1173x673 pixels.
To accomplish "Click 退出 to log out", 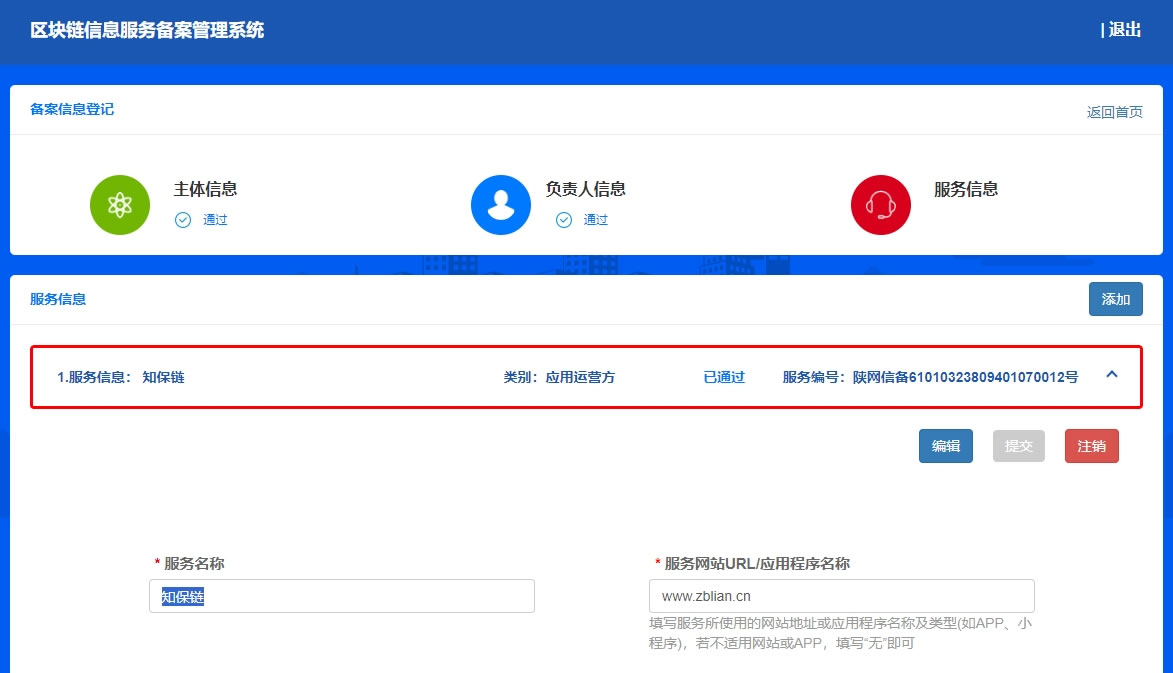I will [1123, 30].
